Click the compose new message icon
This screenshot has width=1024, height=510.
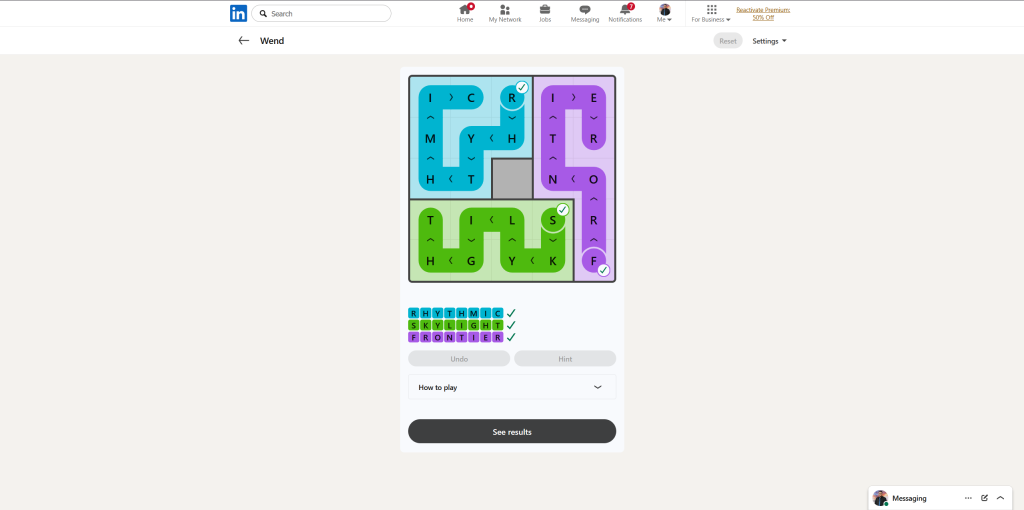pos(984,498)
